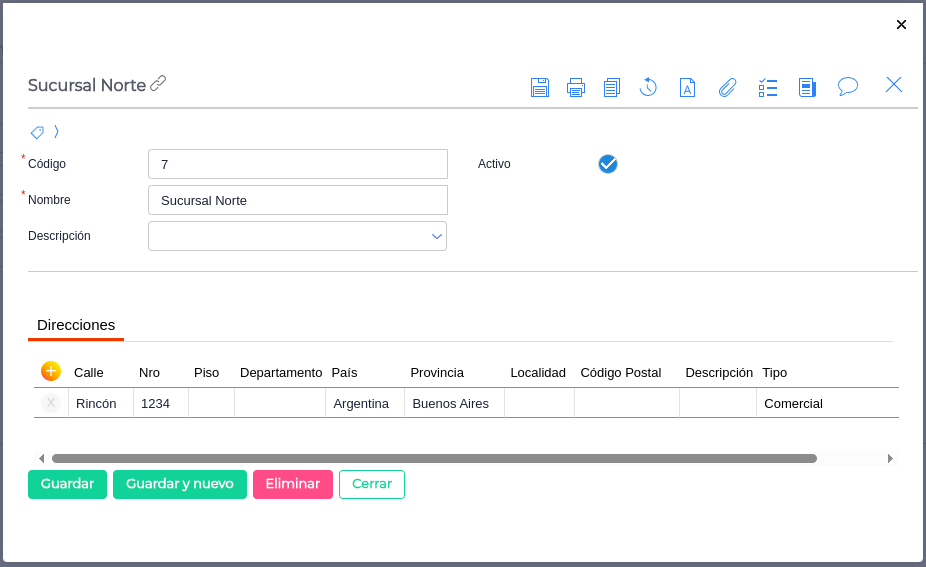This screenshot has height=567, width=926.
Task: Click the Código input field
Action: click(298, 164)
